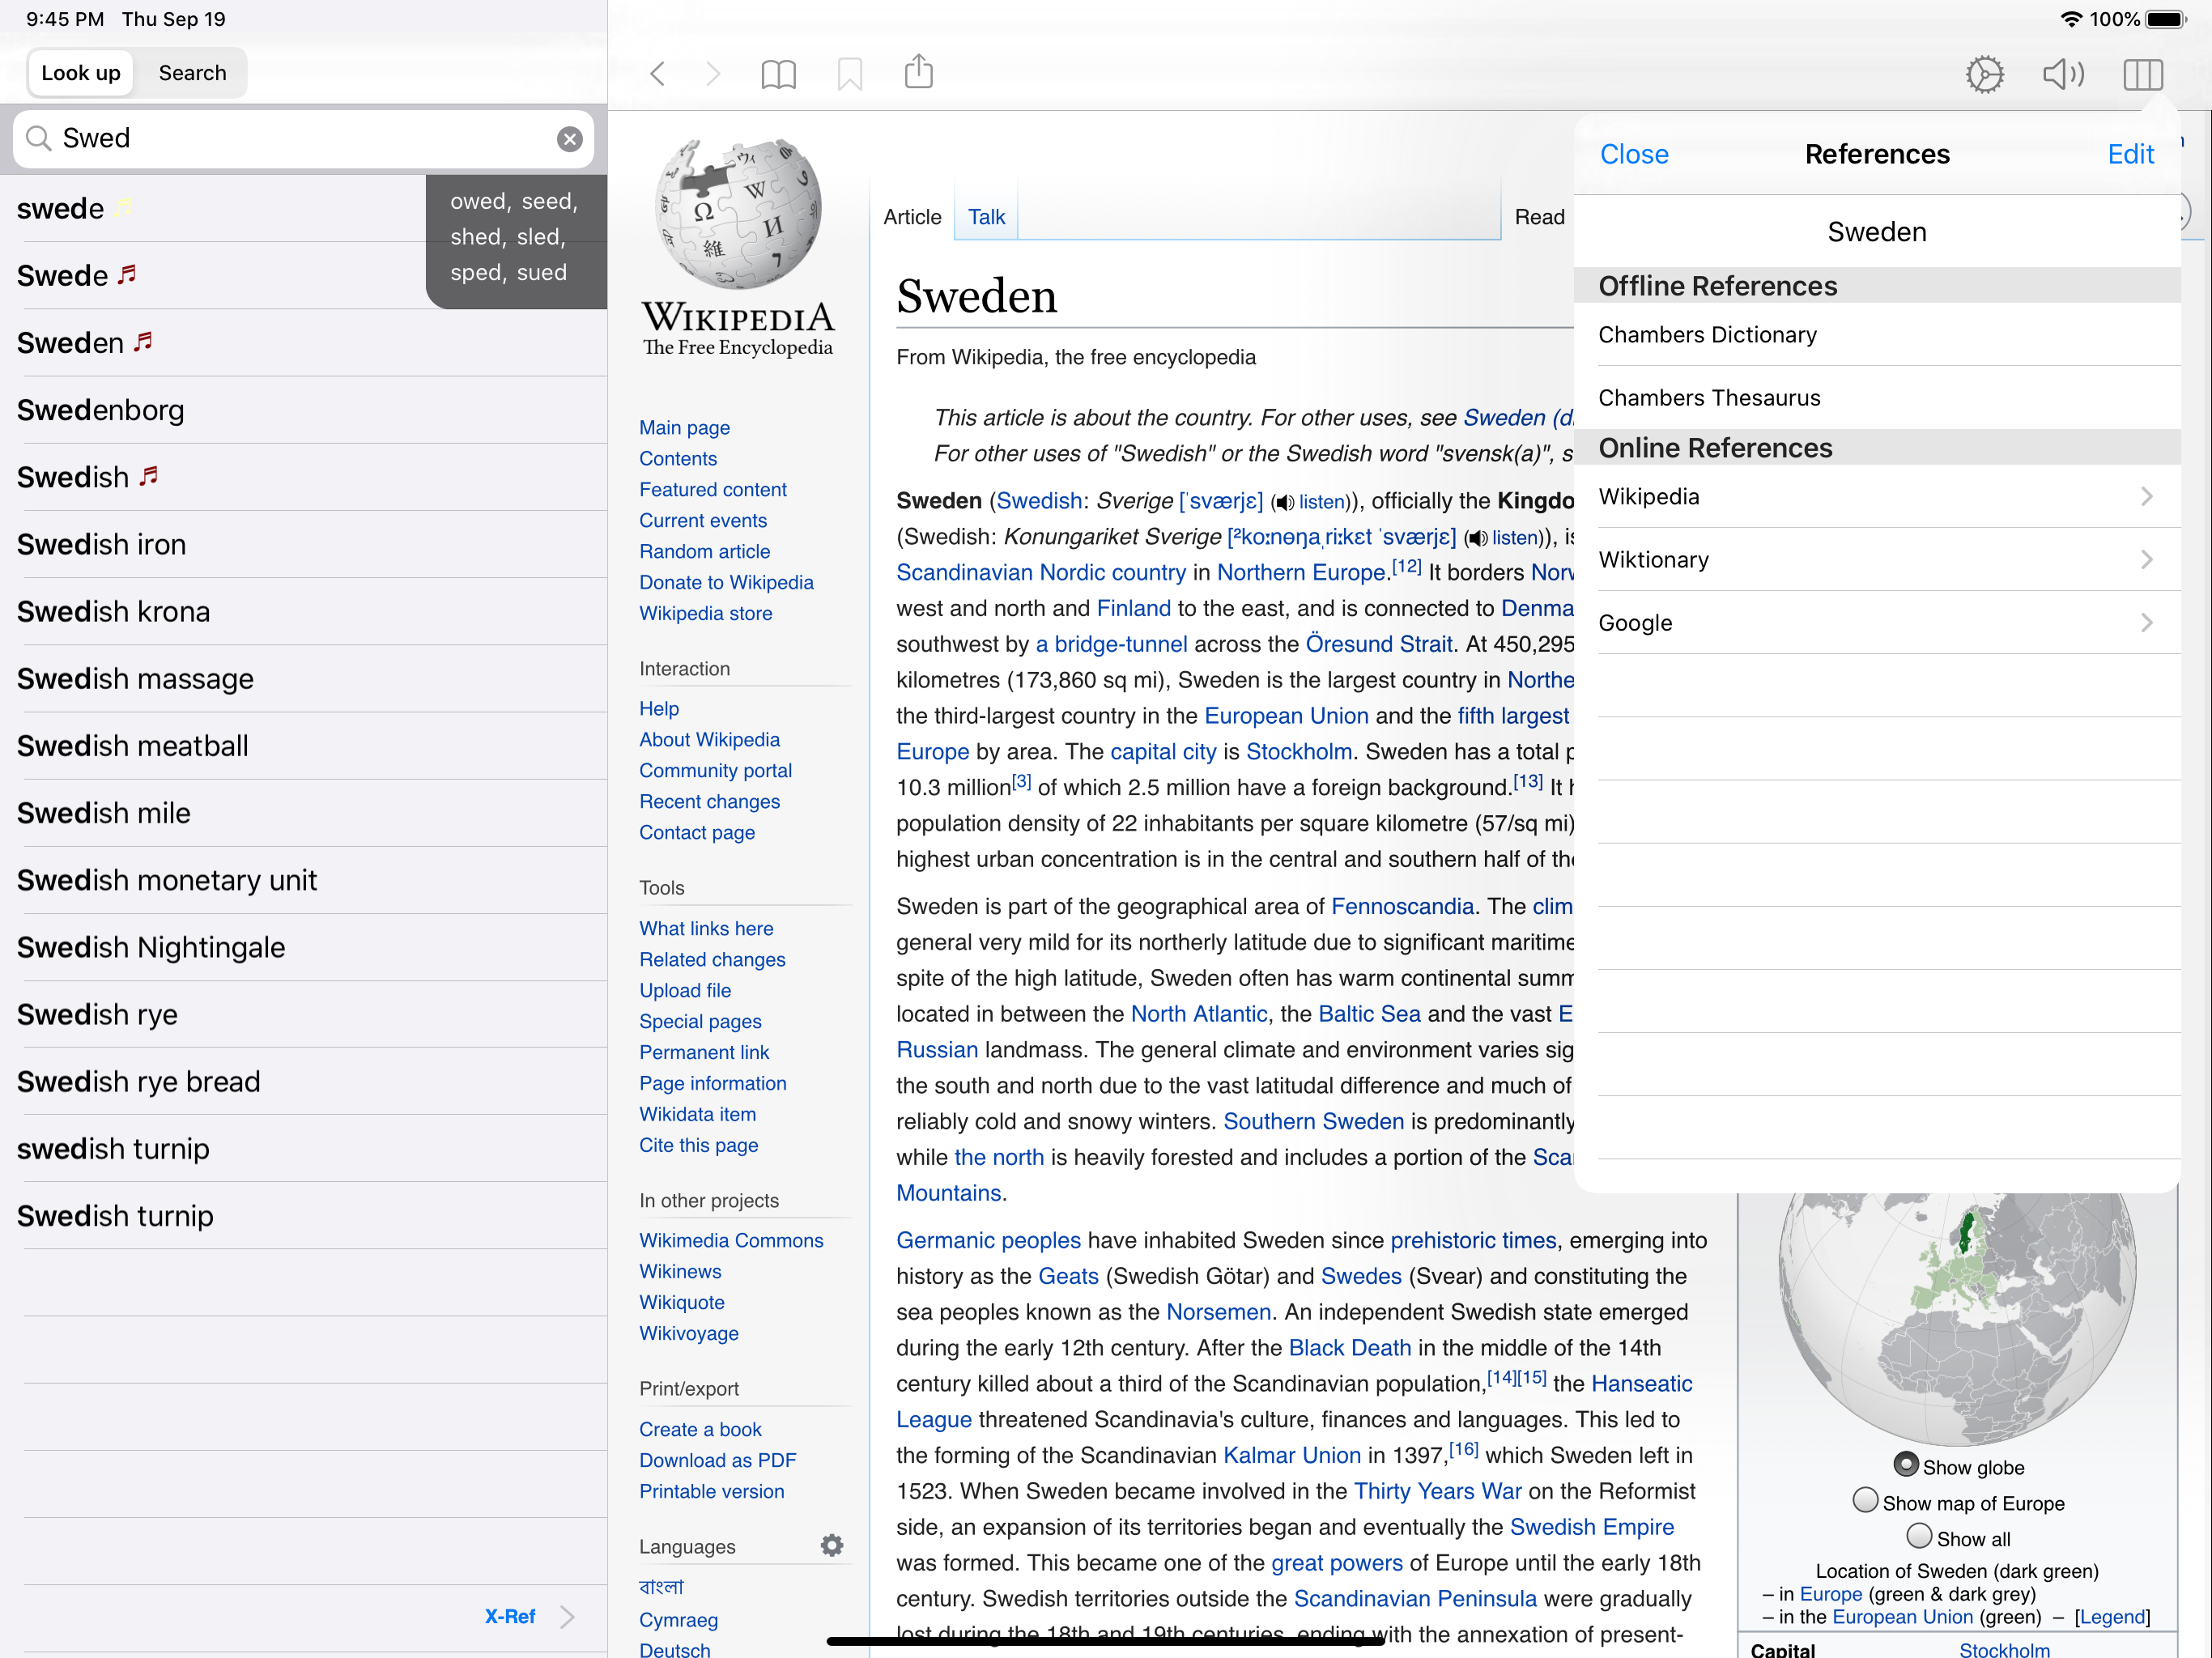The image size is (2212, 1658).
Task: Open the split view layout icon
Action: 2142,74
